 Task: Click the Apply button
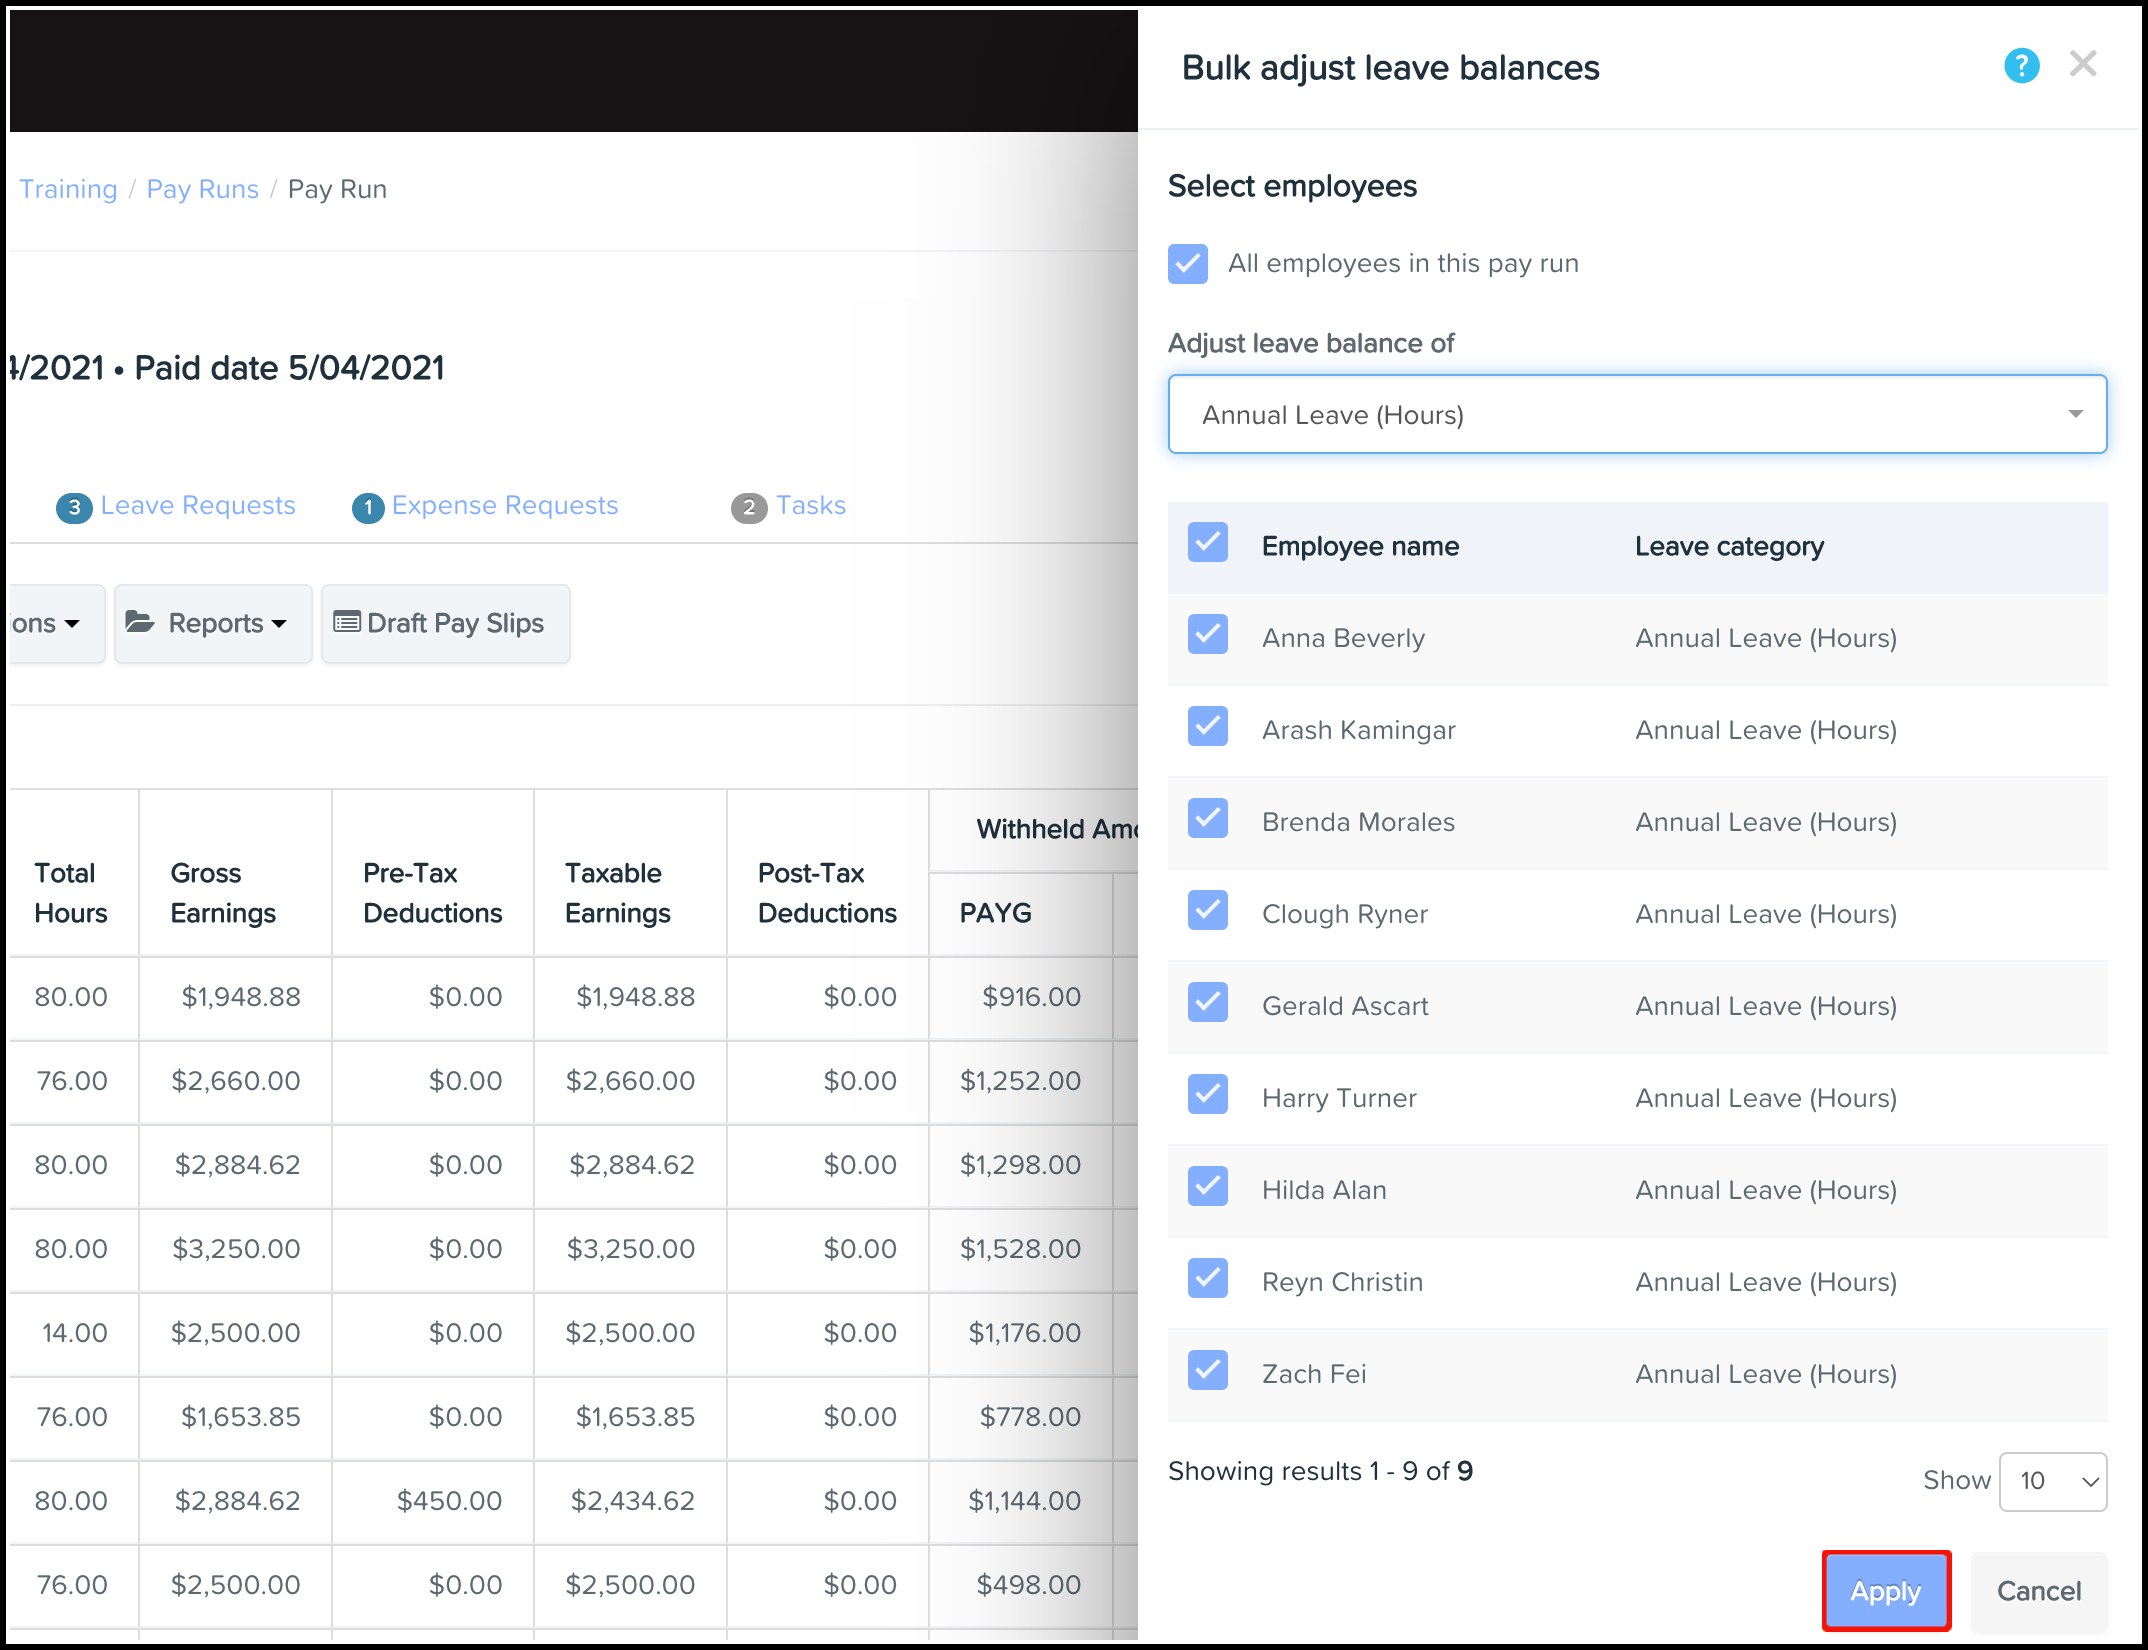[1886, 1588]
